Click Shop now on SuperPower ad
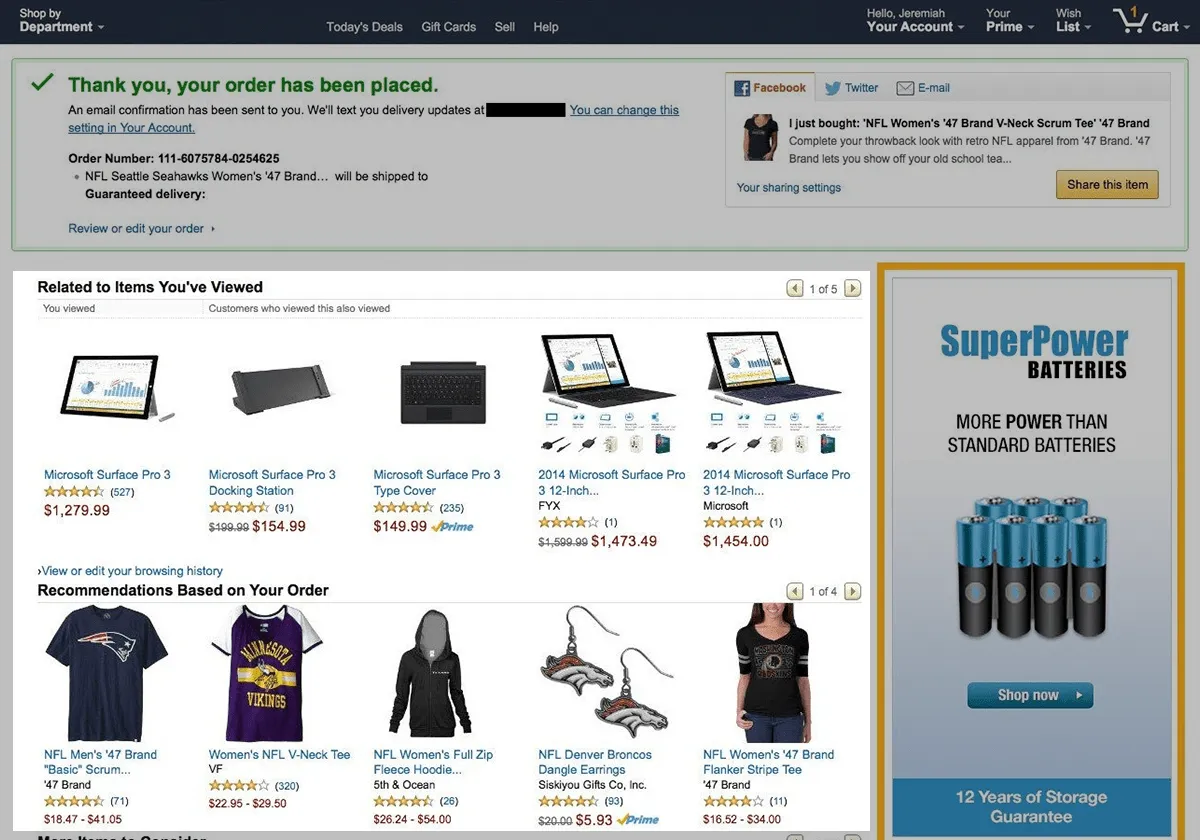The width and height of the screenshot is (1200, 840). (1030, 695)
